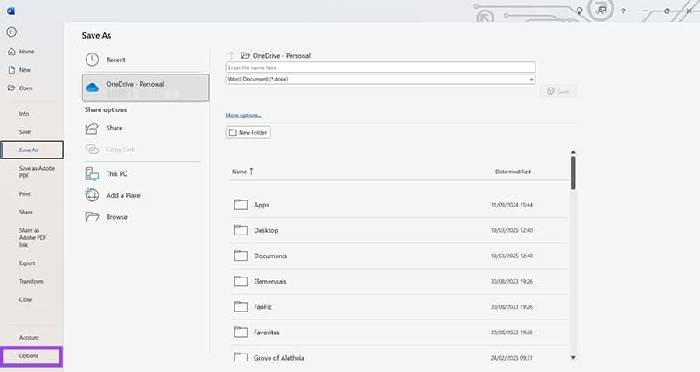Sort by the Name column header
Screen dimensions: 700x372
click(x=242, y=171)
